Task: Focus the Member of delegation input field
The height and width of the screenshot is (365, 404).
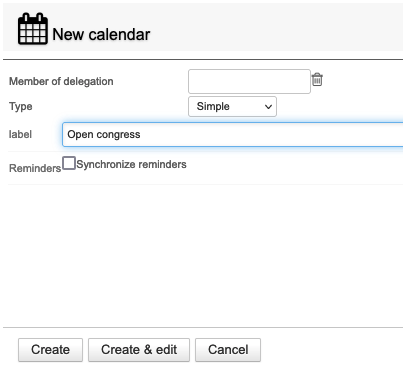Action: (x=249, y=81)
